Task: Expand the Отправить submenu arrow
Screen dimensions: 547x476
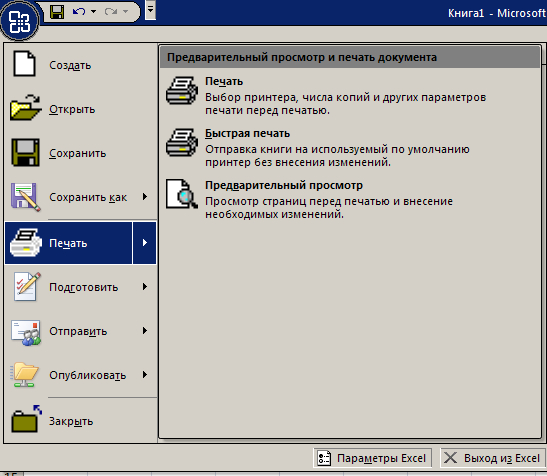Action: click(x=145, y=331)
